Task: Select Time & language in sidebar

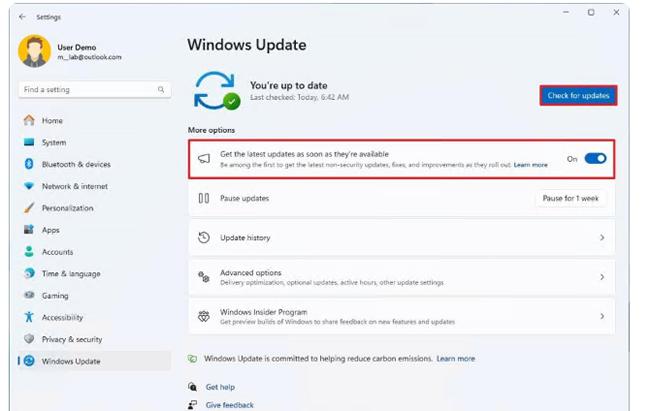Action: (x=70, y=273)
